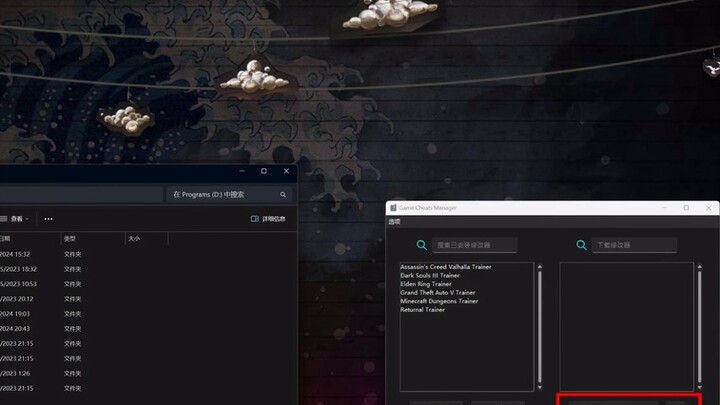Click the installed trainers search magnifier icon
This screenshot has width=720, height=405.
click(422, 245)
